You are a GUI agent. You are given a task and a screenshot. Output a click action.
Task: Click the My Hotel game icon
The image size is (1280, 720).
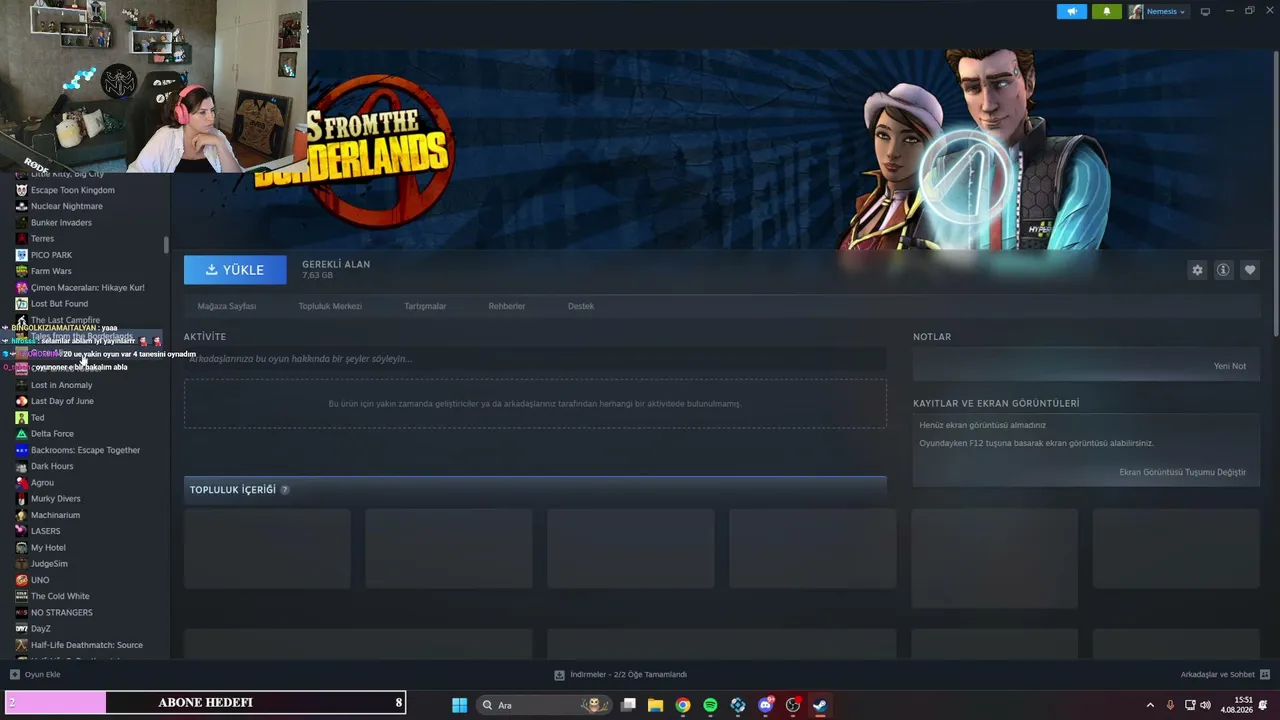(x=22, y=548)
